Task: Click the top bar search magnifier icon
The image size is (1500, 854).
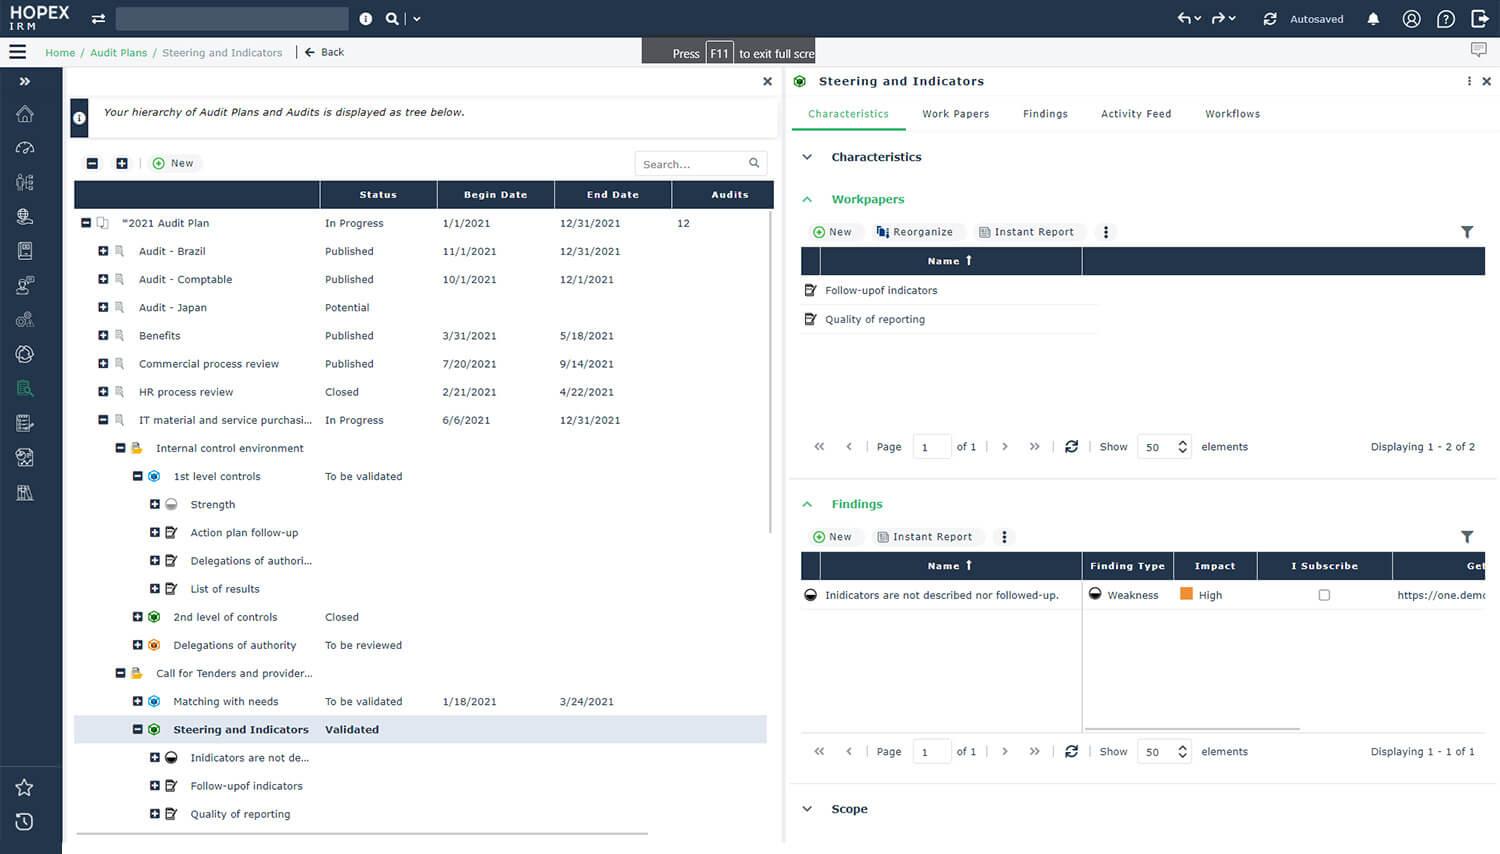Action: tap(392, 19)
